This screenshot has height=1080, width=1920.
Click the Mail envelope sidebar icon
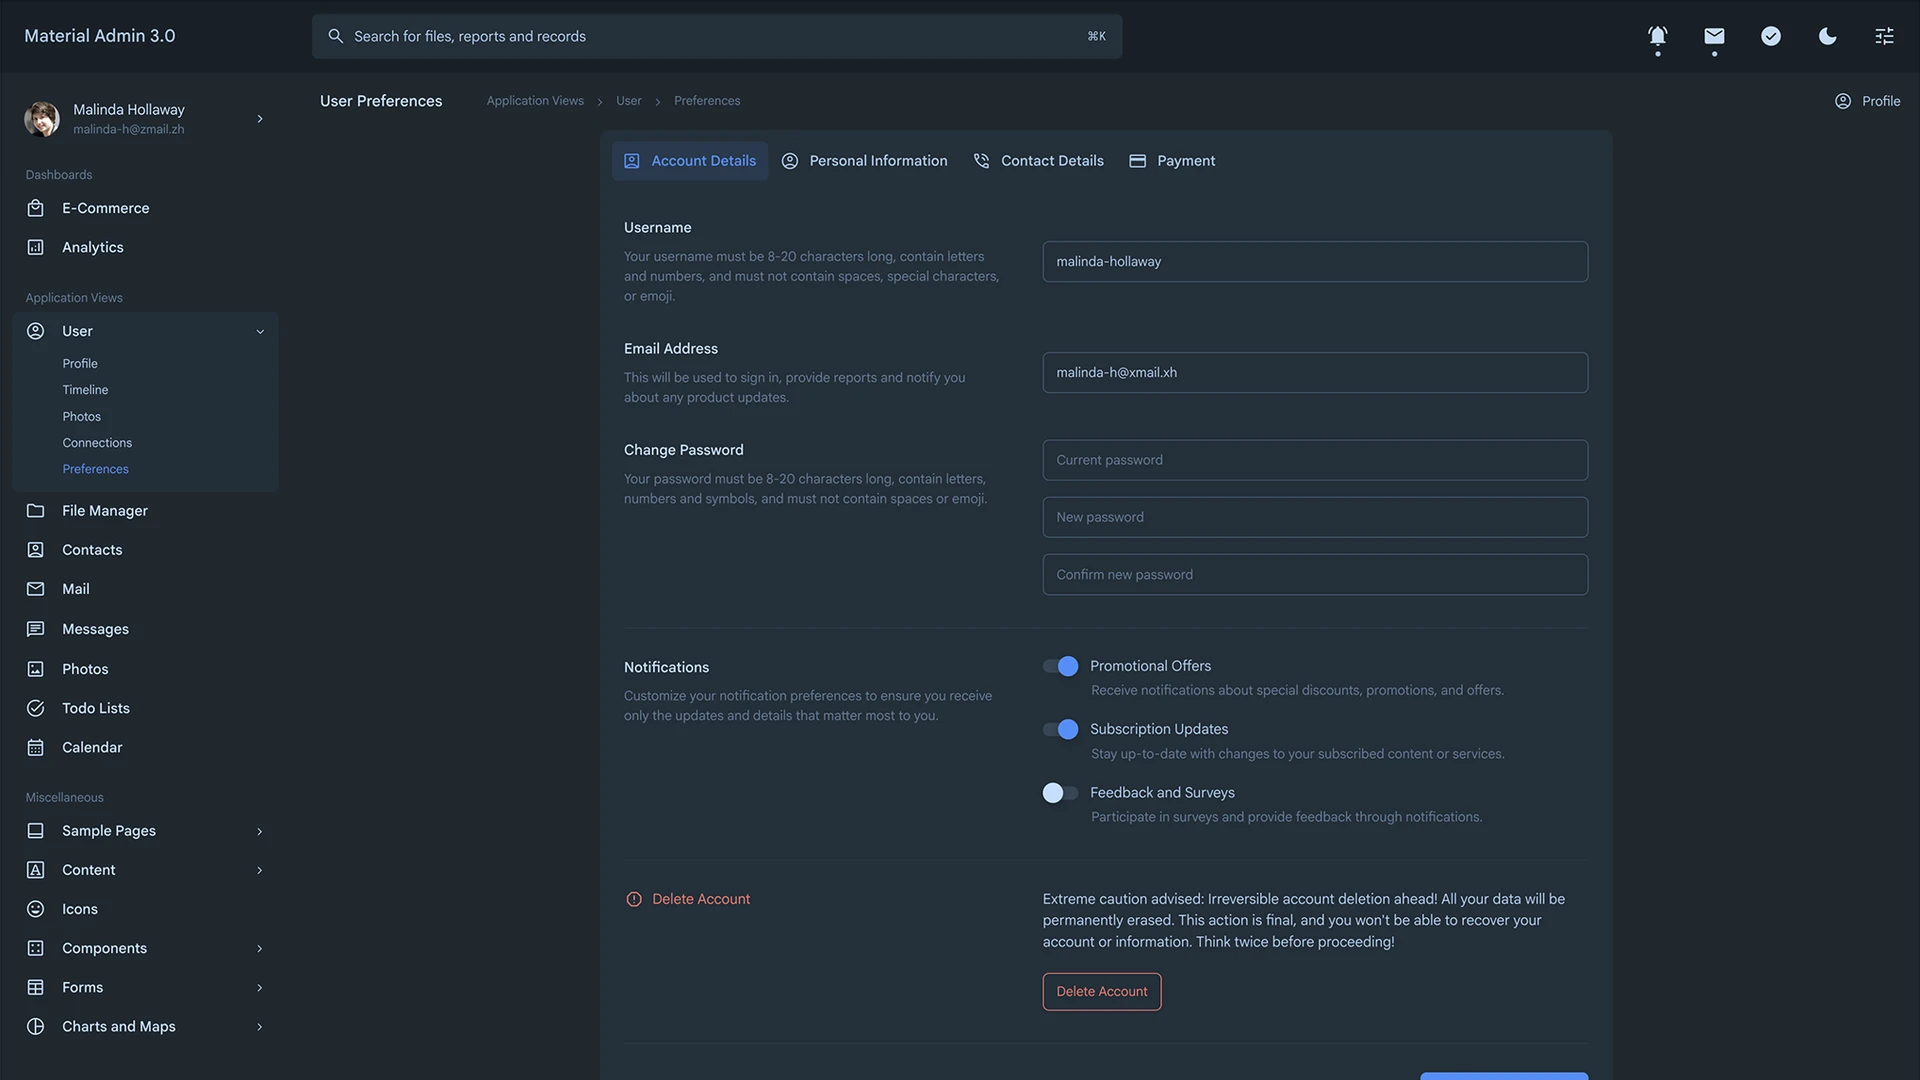point(36,589)
